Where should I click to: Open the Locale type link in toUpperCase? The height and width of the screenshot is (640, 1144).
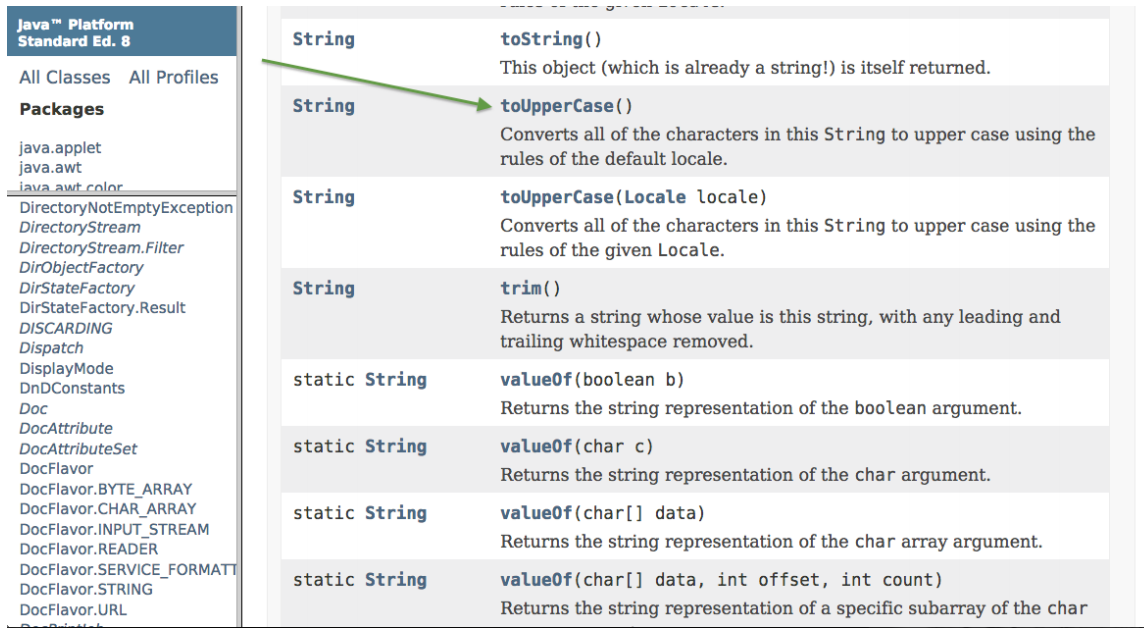[x=655, y=197]
